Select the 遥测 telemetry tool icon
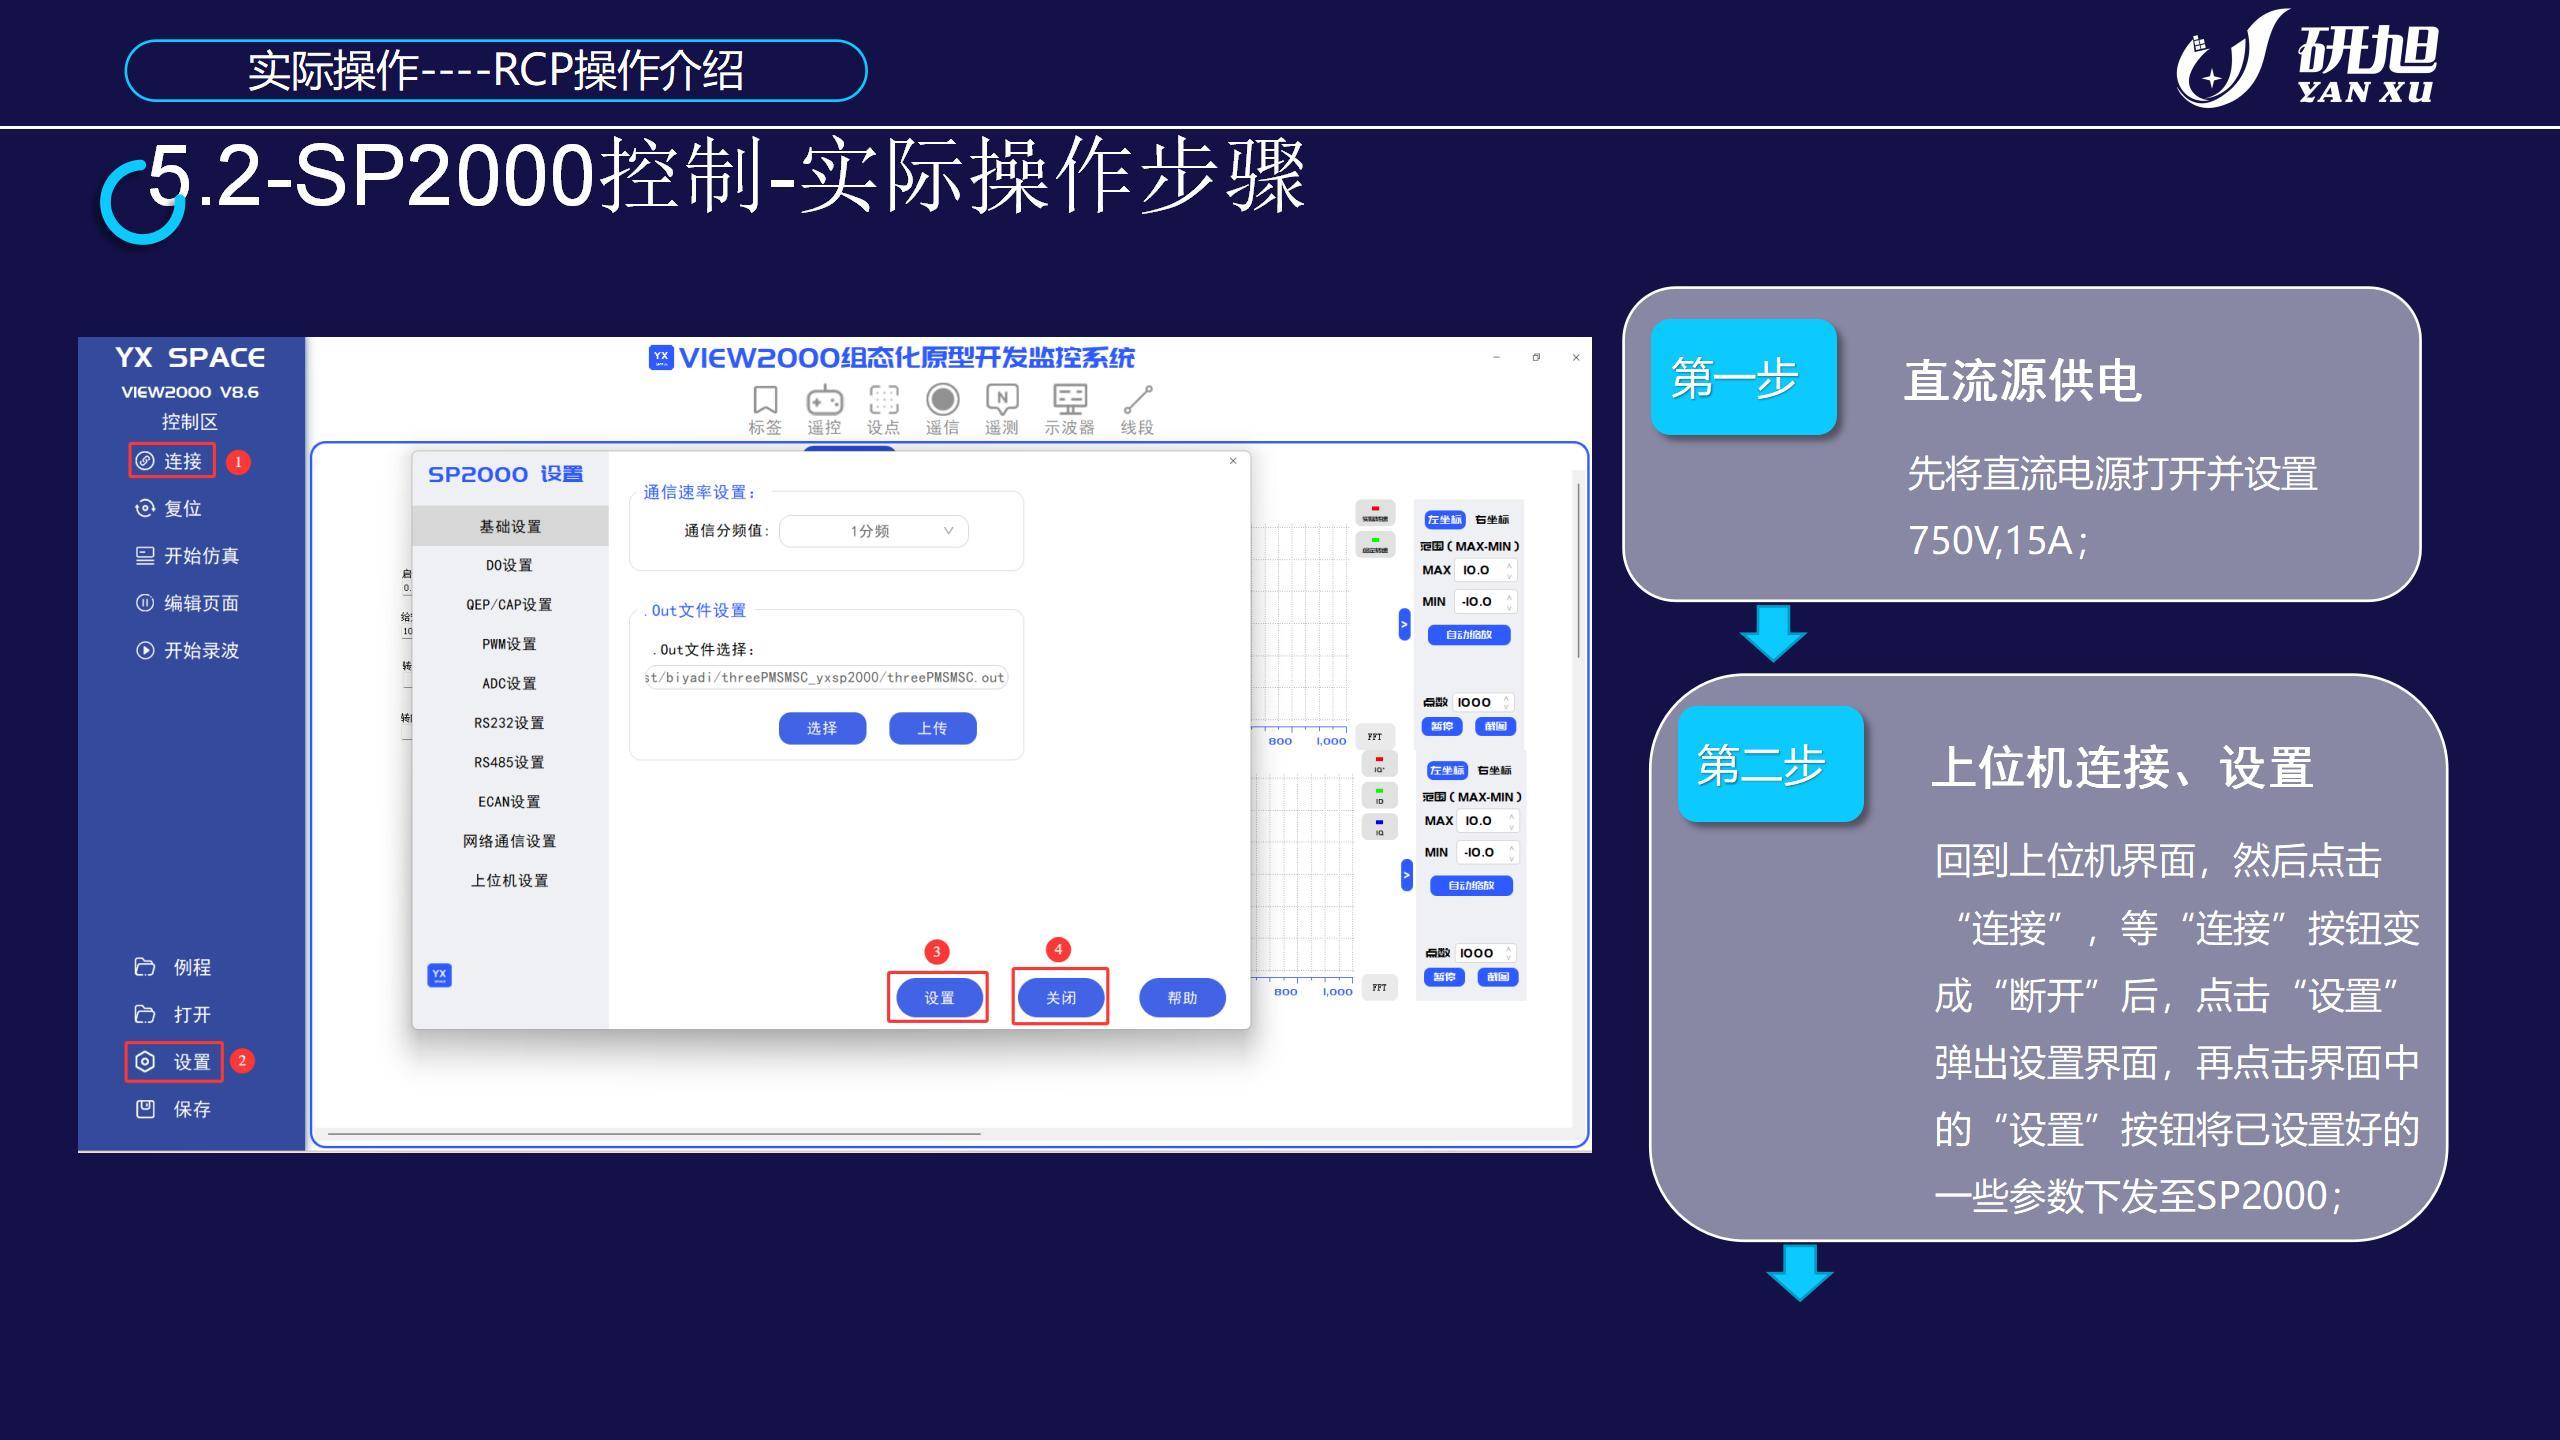The image size is (2560, 1440). tap(1001, 400)
